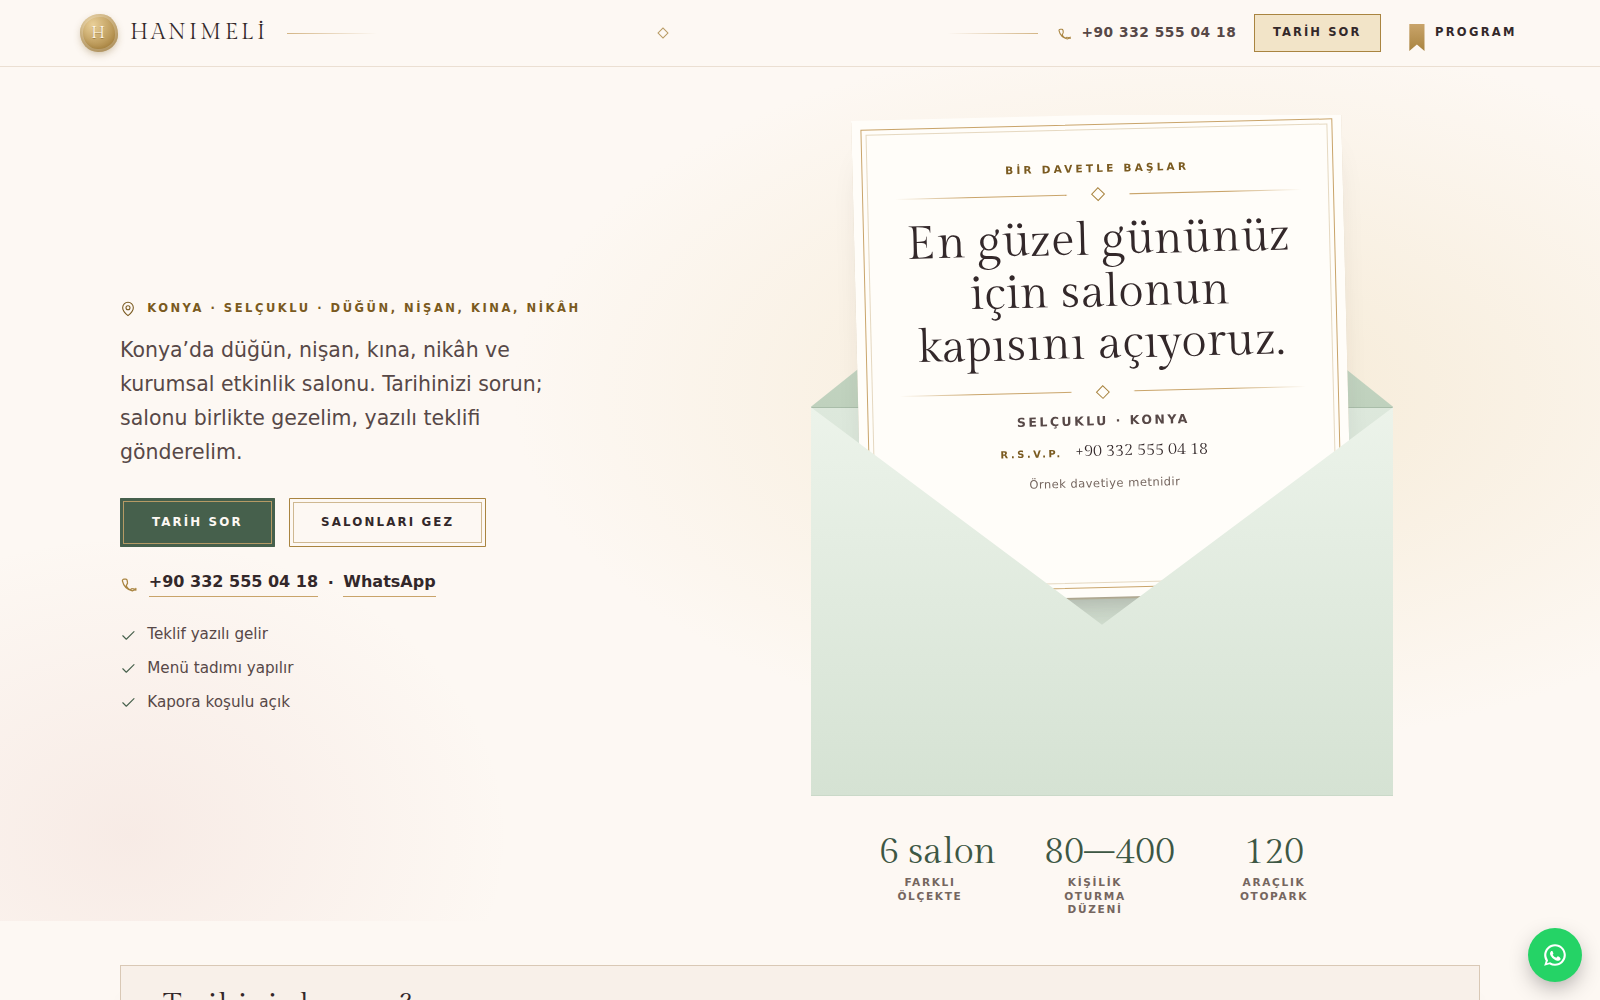Screen dimensions: 1600x1000
Task: Click the 'Örnek davetiye metnidir' note
Action: coord(1104,483)
